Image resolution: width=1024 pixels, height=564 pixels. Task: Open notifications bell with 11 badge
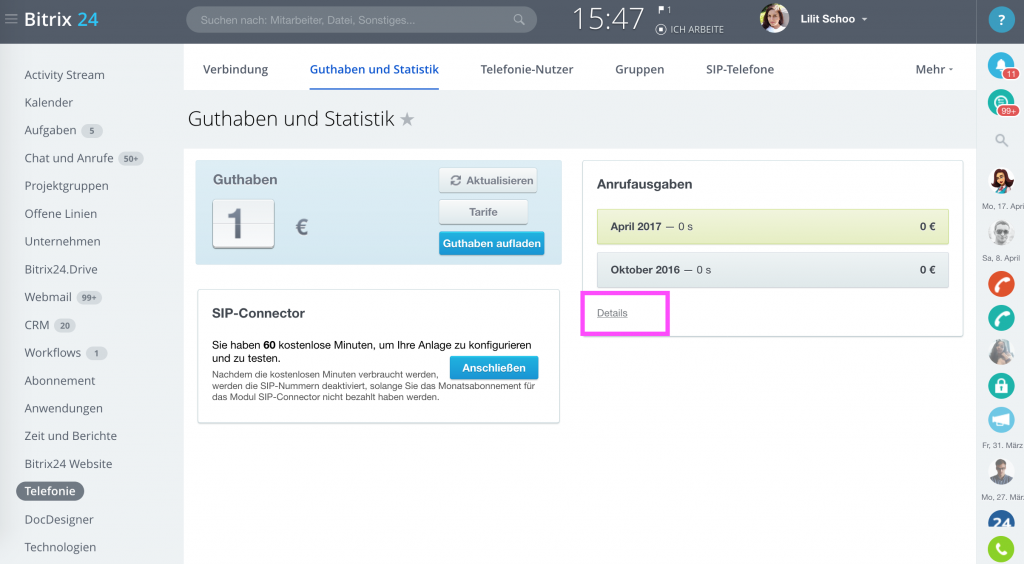tap(1001, 65)
